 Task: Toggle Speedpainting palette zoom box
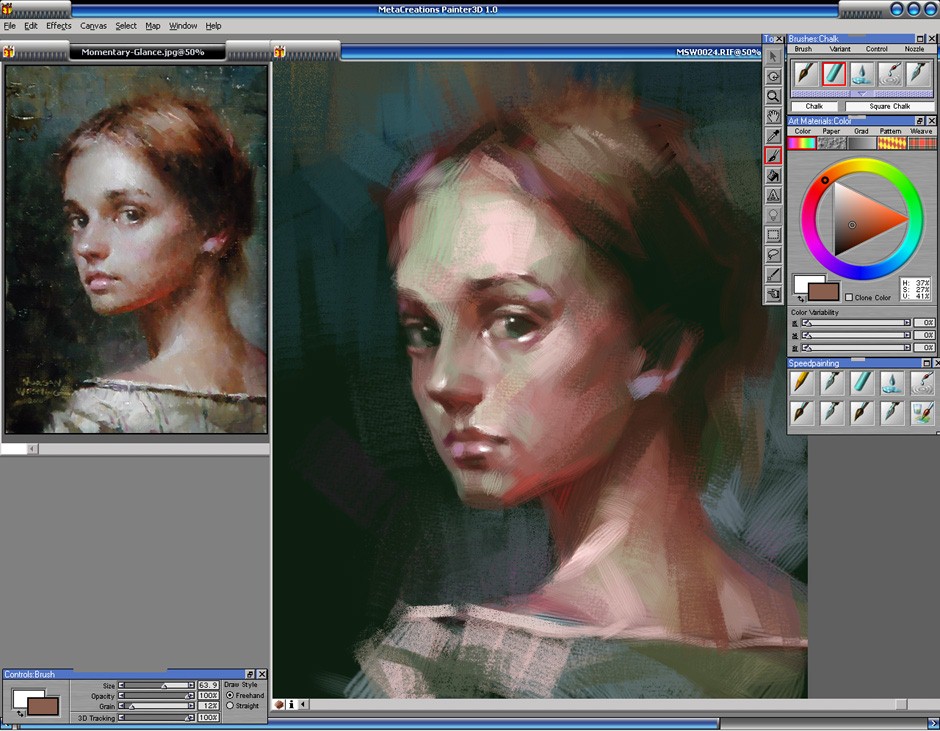pyautogui.click(x=926, y=363)
